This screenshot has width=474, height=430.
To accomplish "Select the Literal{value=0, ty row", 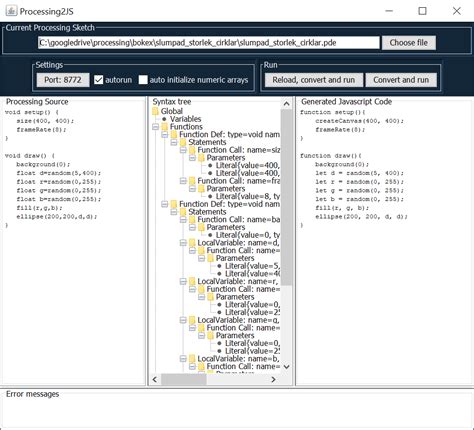I will [248, 235].
